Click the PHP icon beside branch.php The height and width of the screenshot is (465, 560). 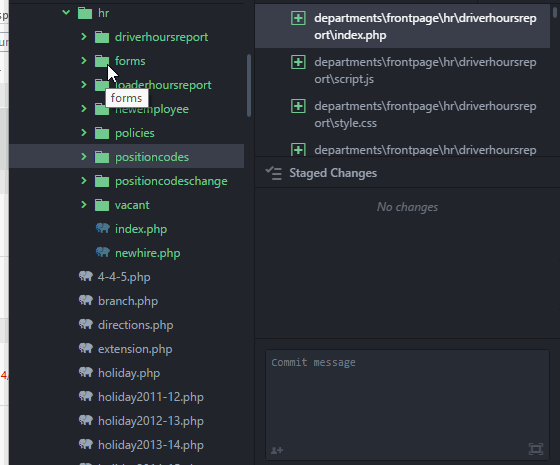(x=86, y=300)
